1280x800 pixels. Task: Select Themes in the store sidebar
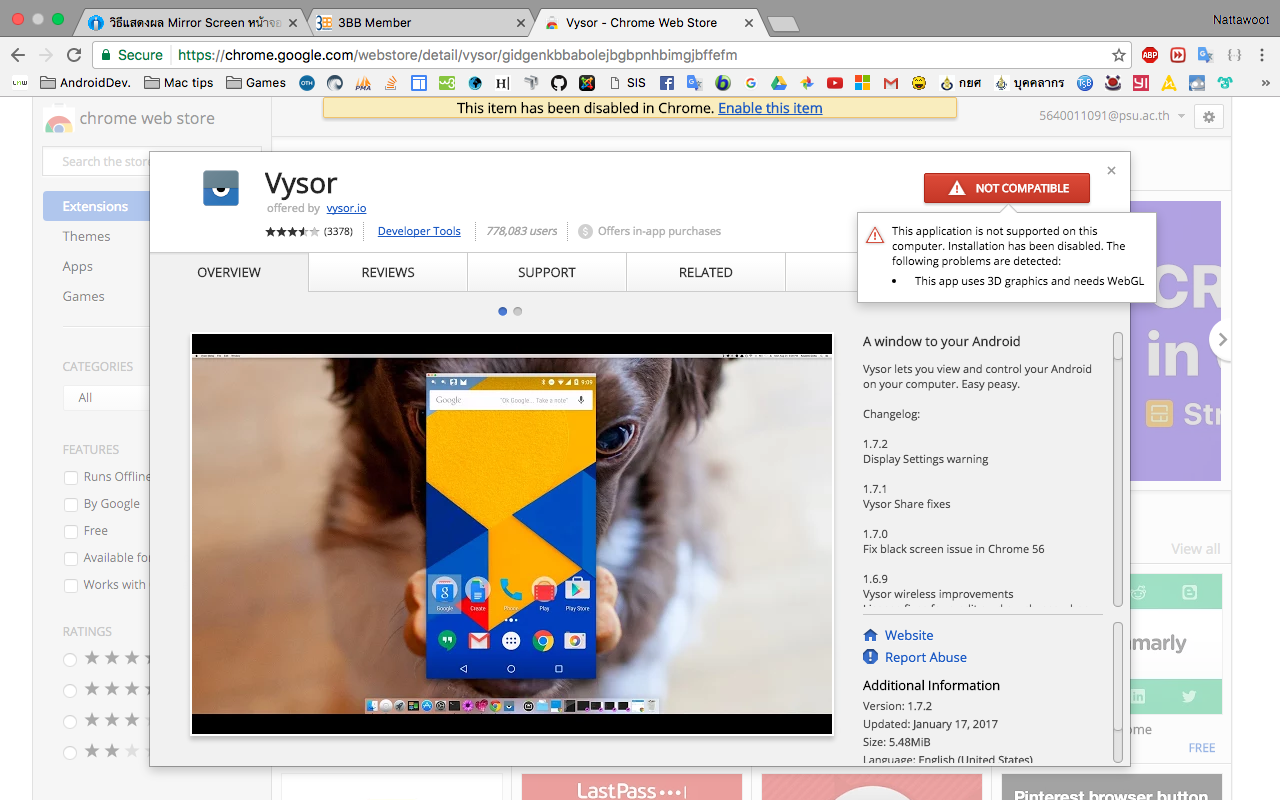[x=86, y=236]
